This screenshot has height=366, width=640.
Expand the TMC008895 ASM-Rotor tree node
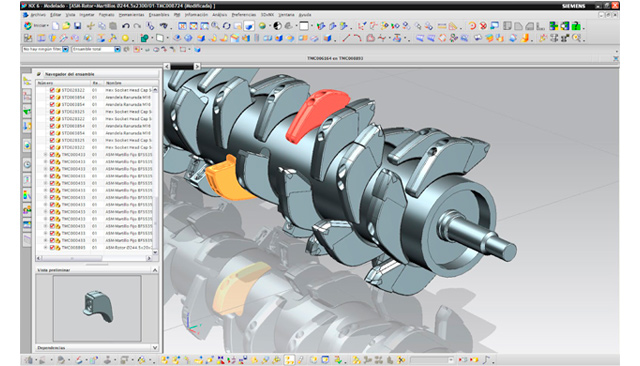pos(46,247)
